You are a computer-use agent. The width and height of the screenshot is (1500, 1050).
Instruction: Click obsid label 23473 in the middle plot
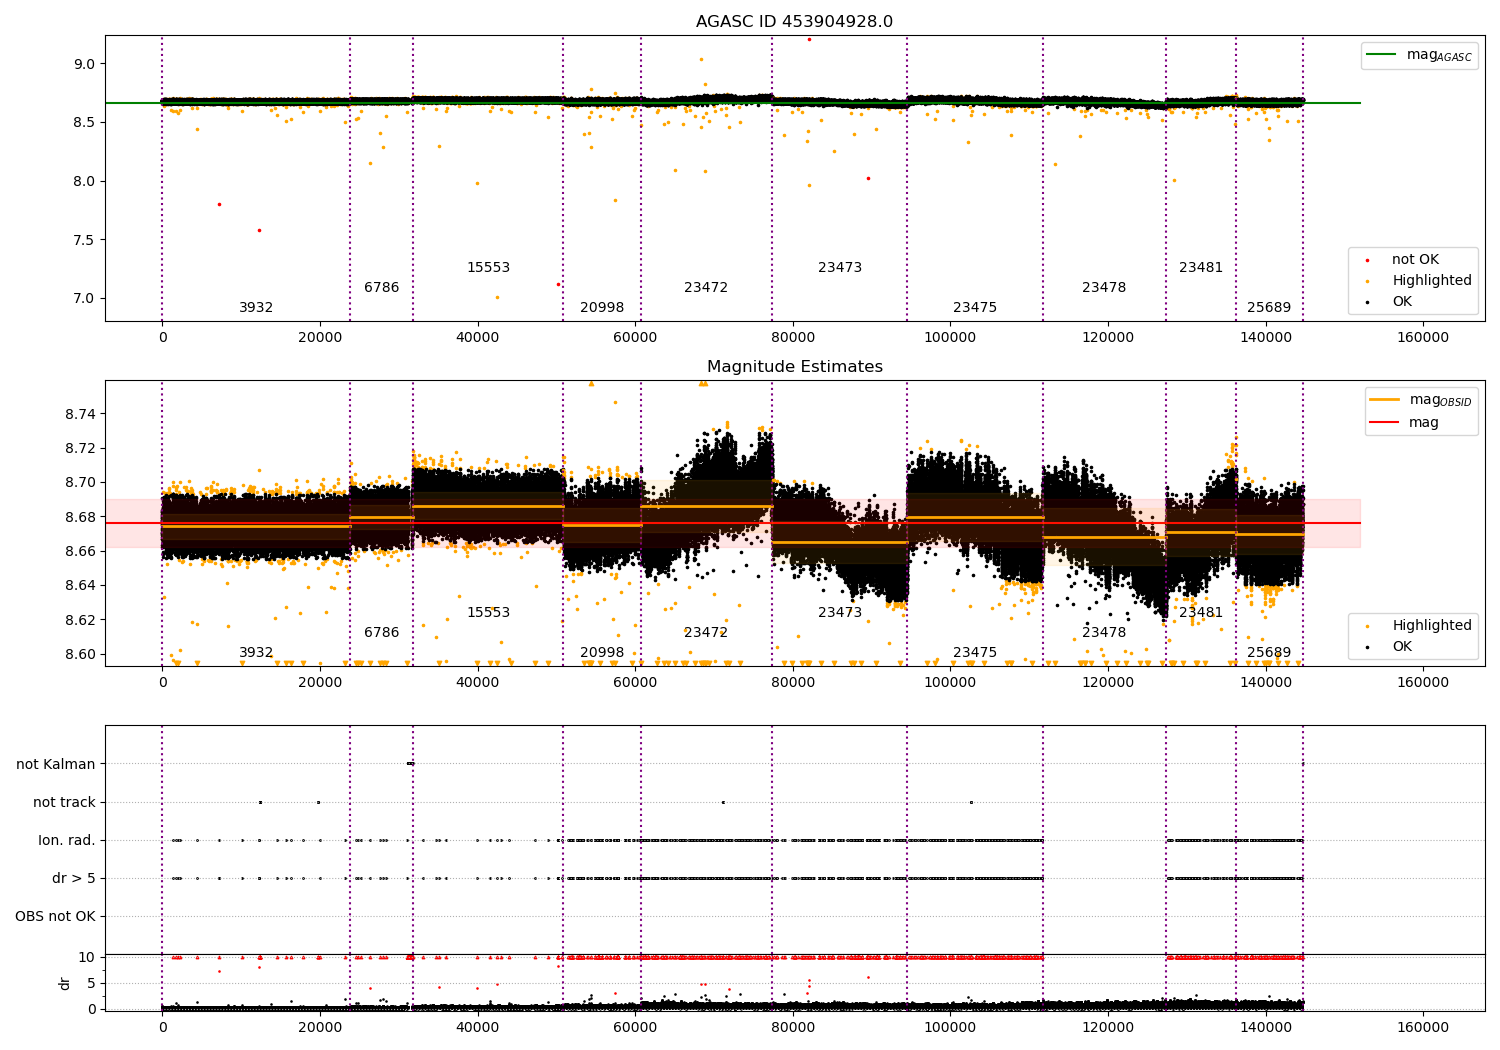(840, 613)
